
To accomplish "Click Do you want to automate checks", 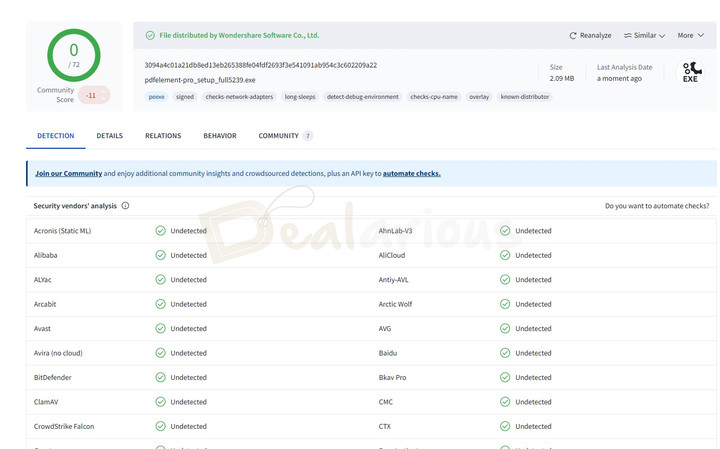I will point(657,206).
